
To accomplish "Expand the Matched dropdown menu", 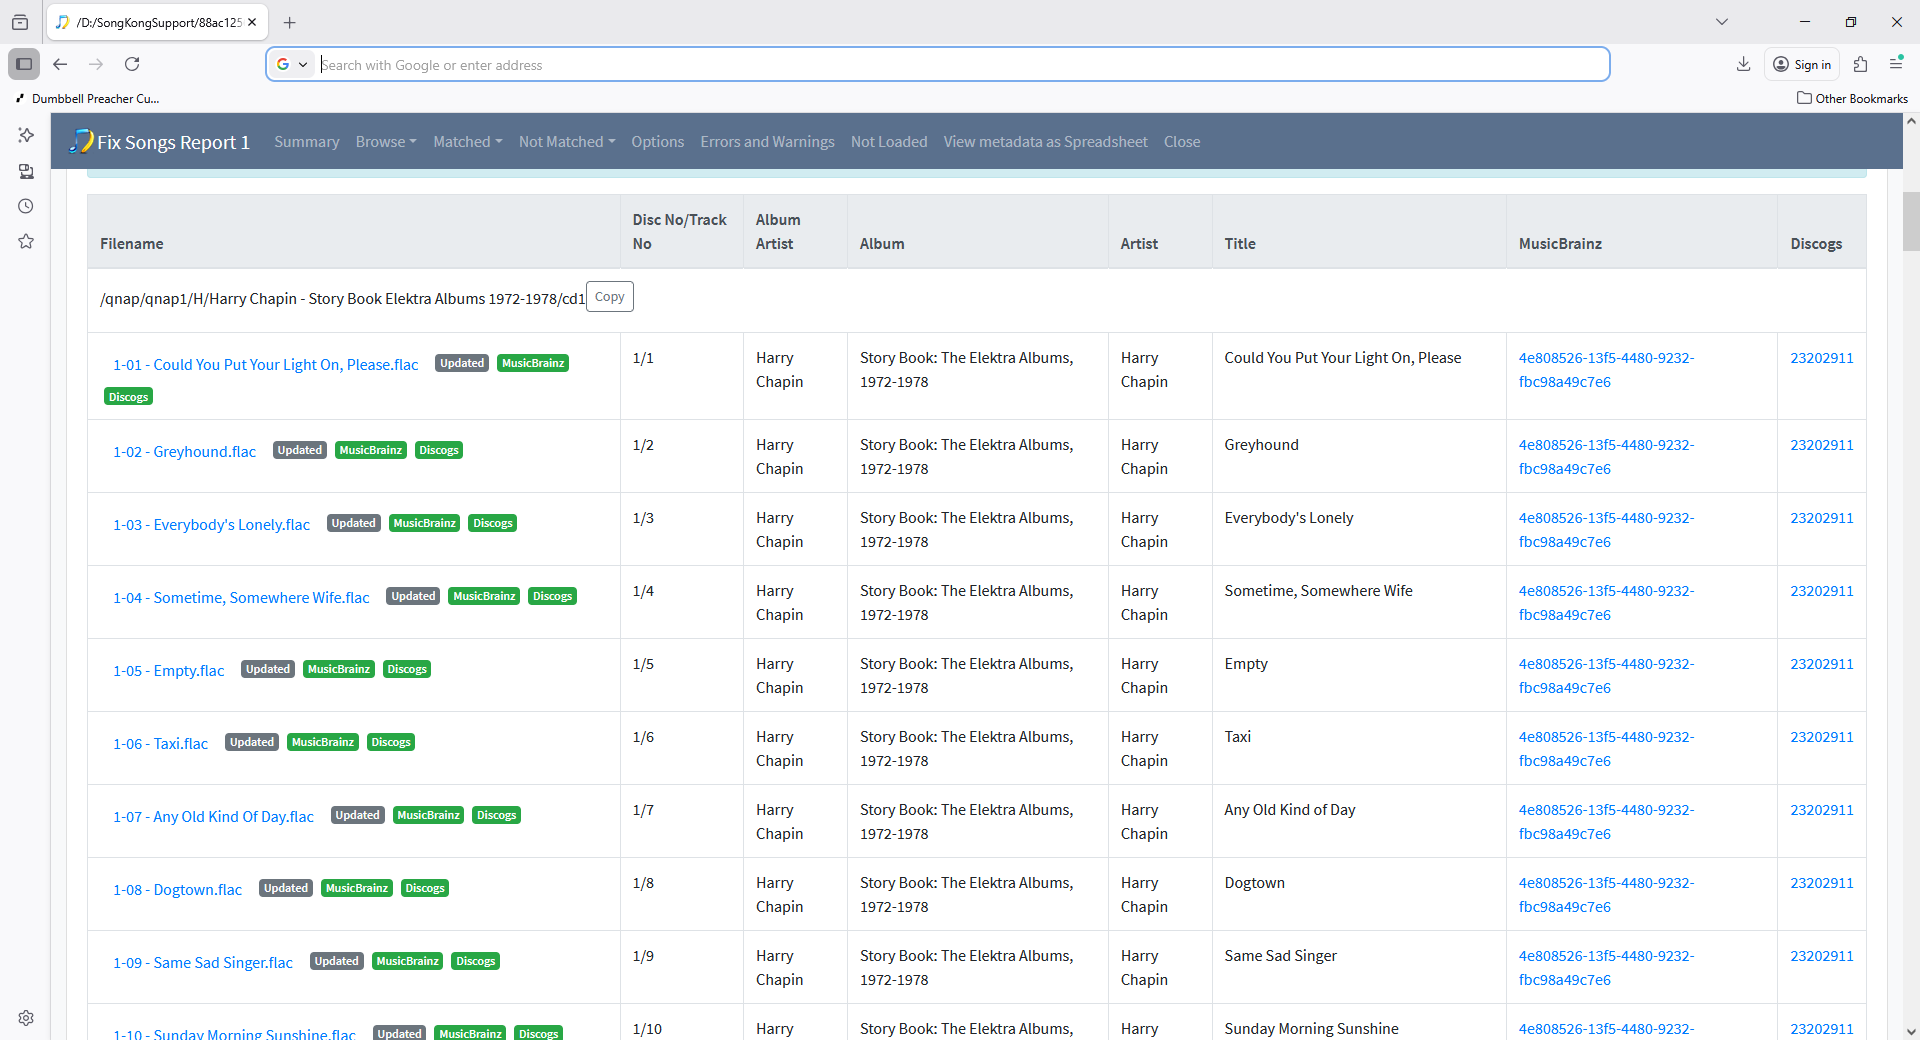I will [x=467, y=142].
